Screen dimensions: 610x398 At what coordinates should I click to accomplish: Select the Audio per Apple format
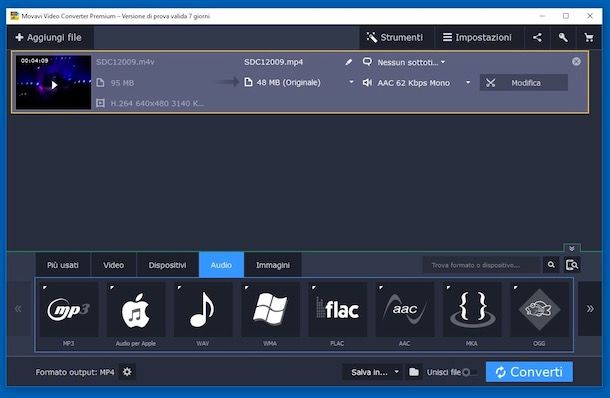pos(136,310)
